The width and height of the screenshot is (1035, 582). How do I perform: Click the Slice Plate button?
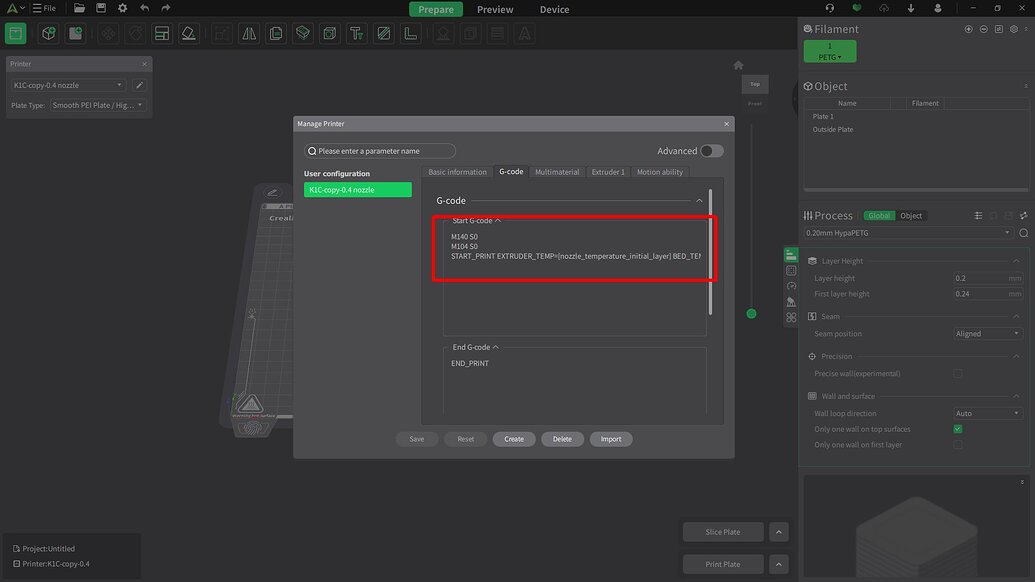click(722, 531)
